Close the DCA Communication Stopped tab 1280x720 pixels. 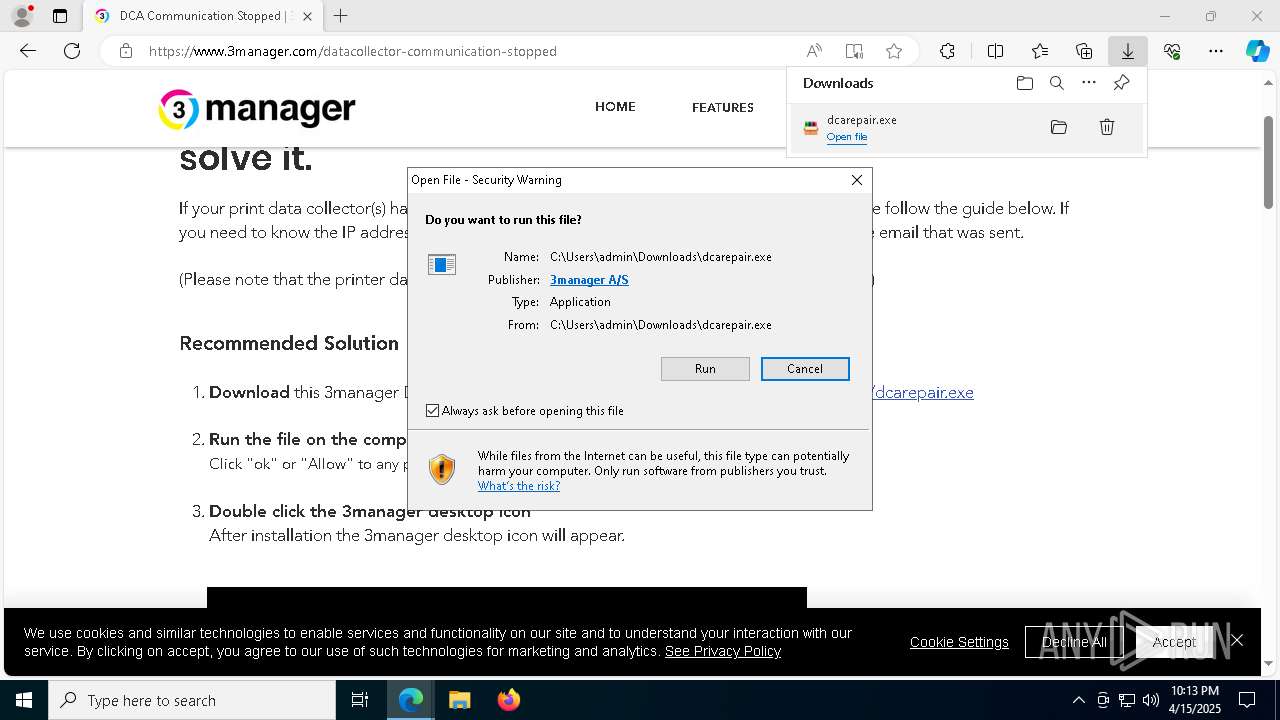pos(307,16)
